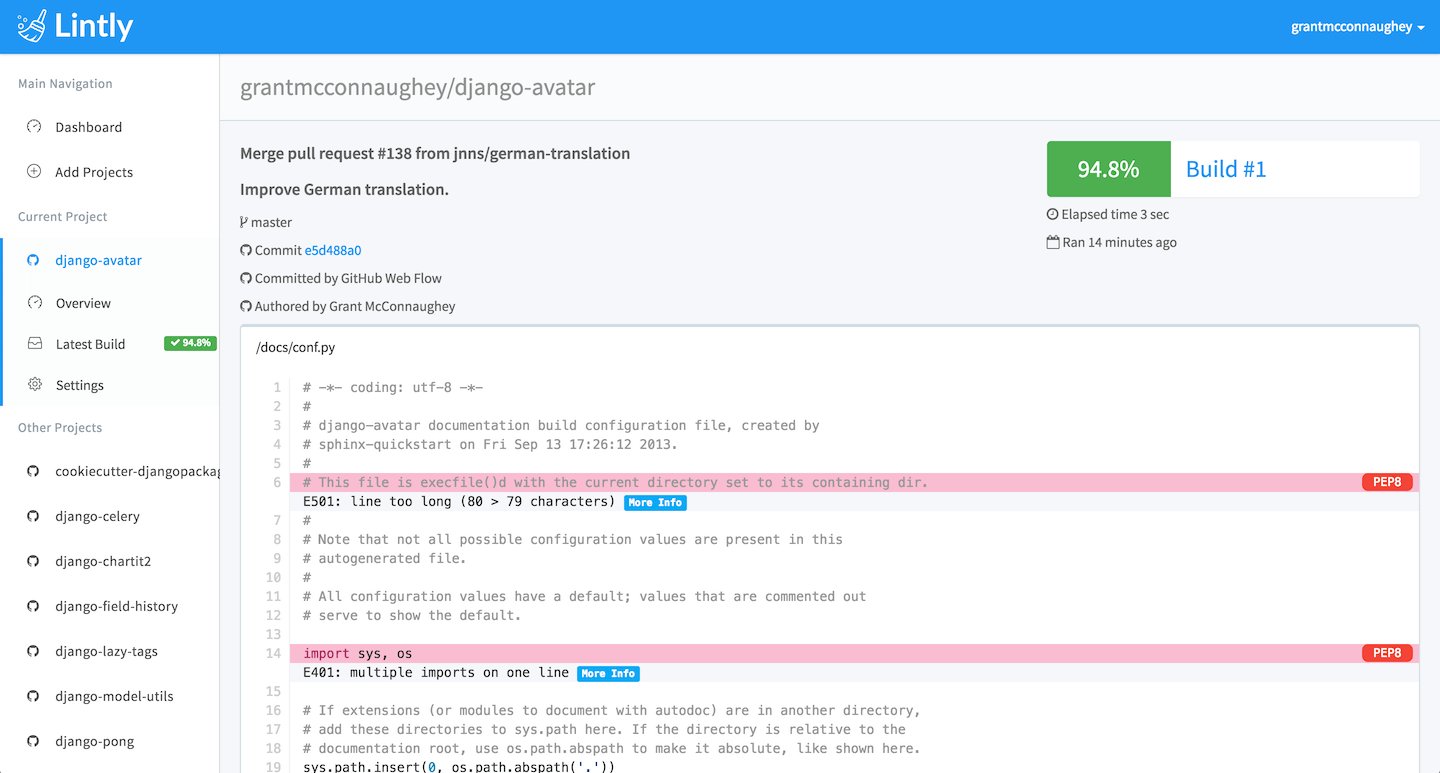Click More Info for E401 error
The height and width of the screenshot is (773, 1440).
coord(608,673)
